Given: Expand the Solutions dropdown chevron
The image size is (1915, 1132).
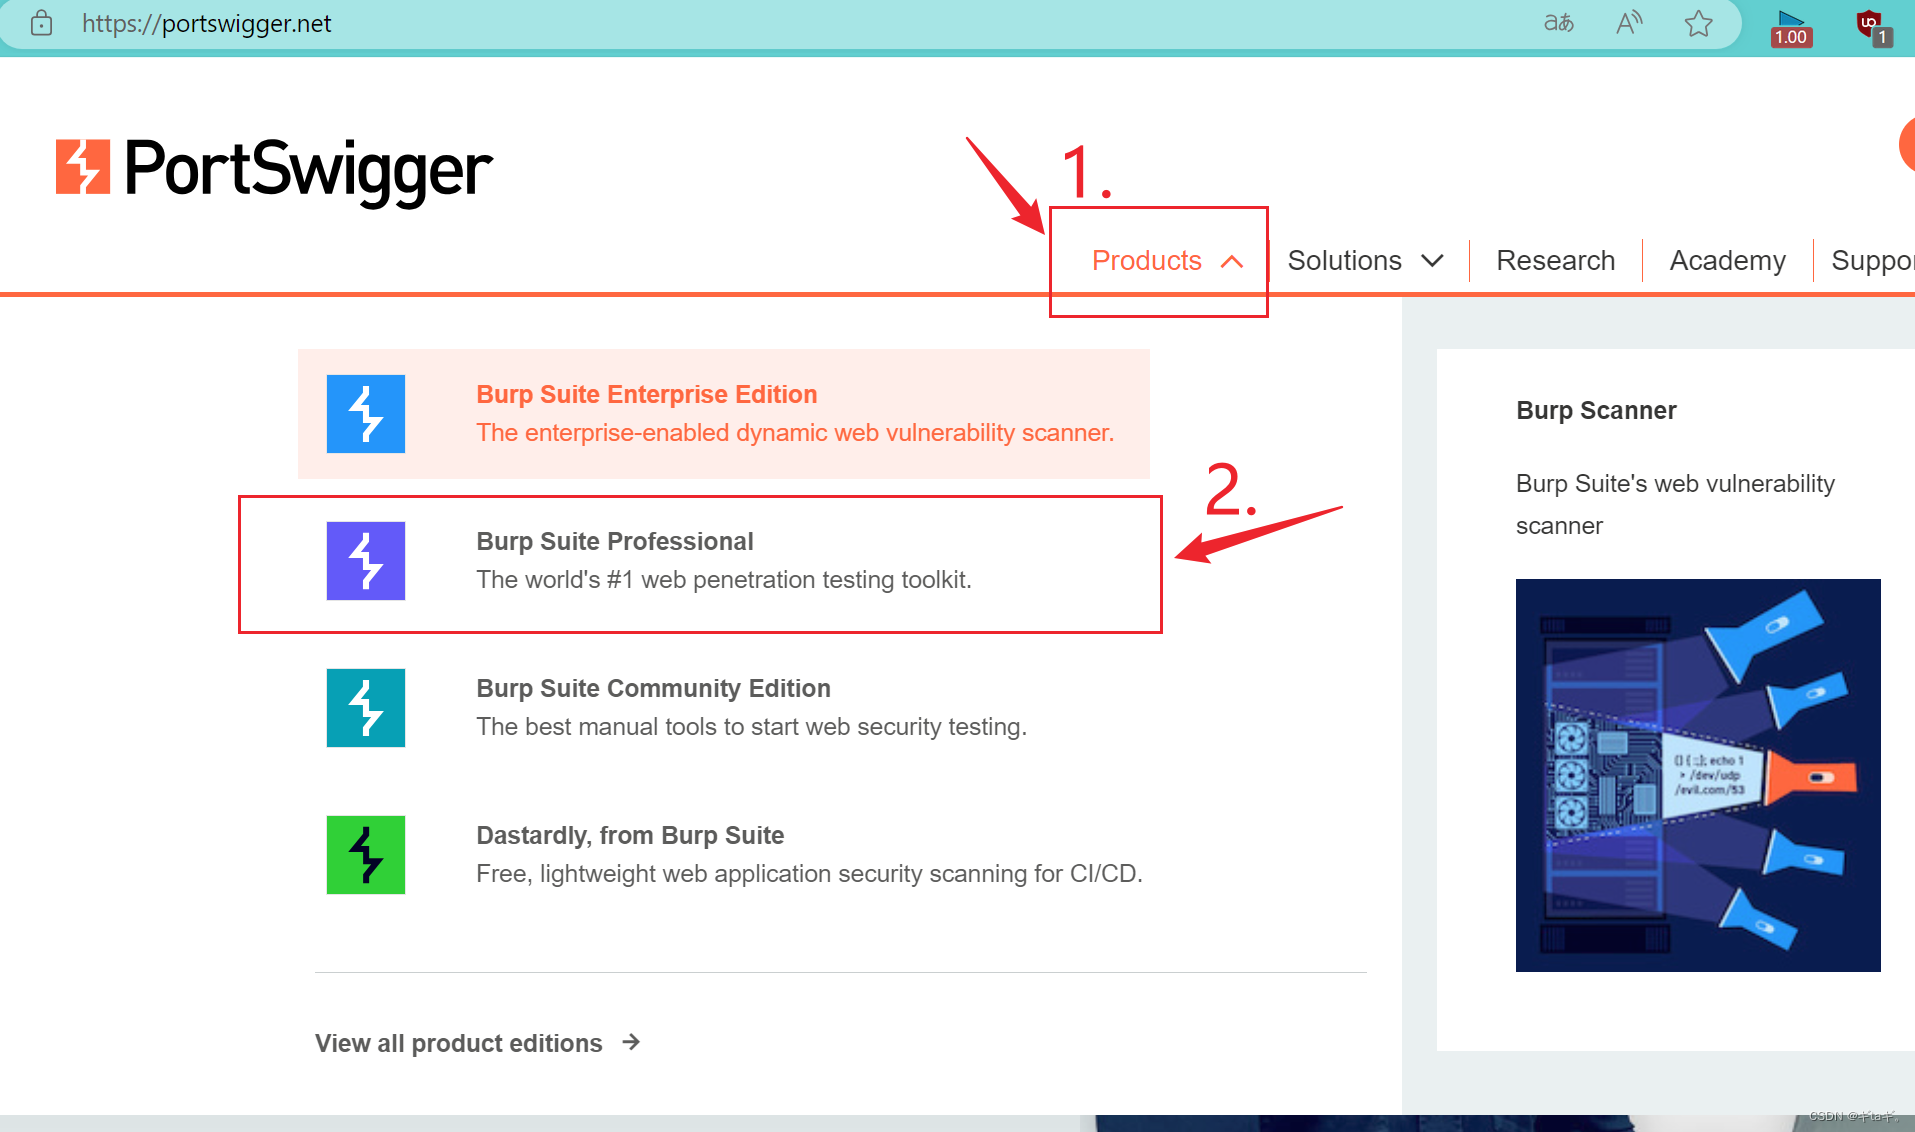Looking at the screenshot, I should click(1432, 261).
